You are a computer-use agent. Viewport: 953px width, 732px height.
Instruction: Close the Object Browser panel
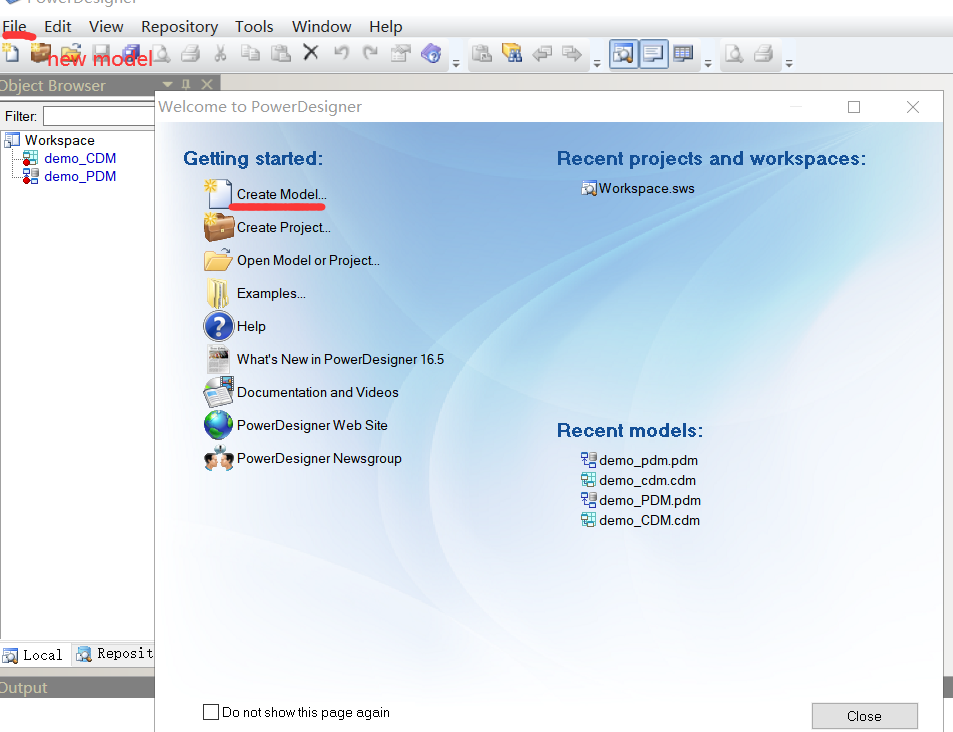pyautogui.click(x=207, y=85)
